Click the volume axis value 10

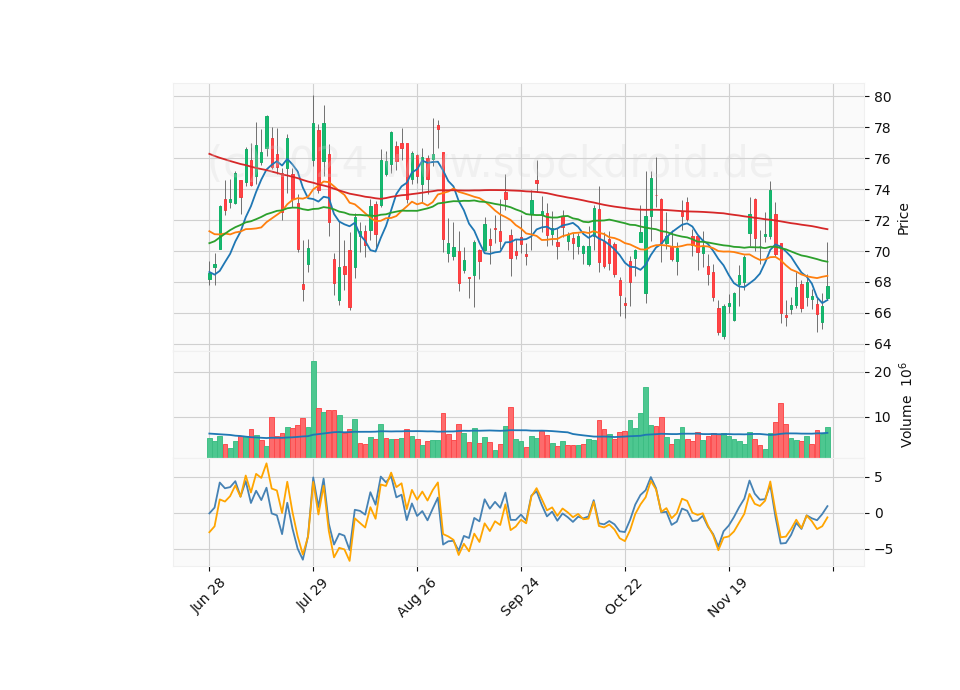882,418
